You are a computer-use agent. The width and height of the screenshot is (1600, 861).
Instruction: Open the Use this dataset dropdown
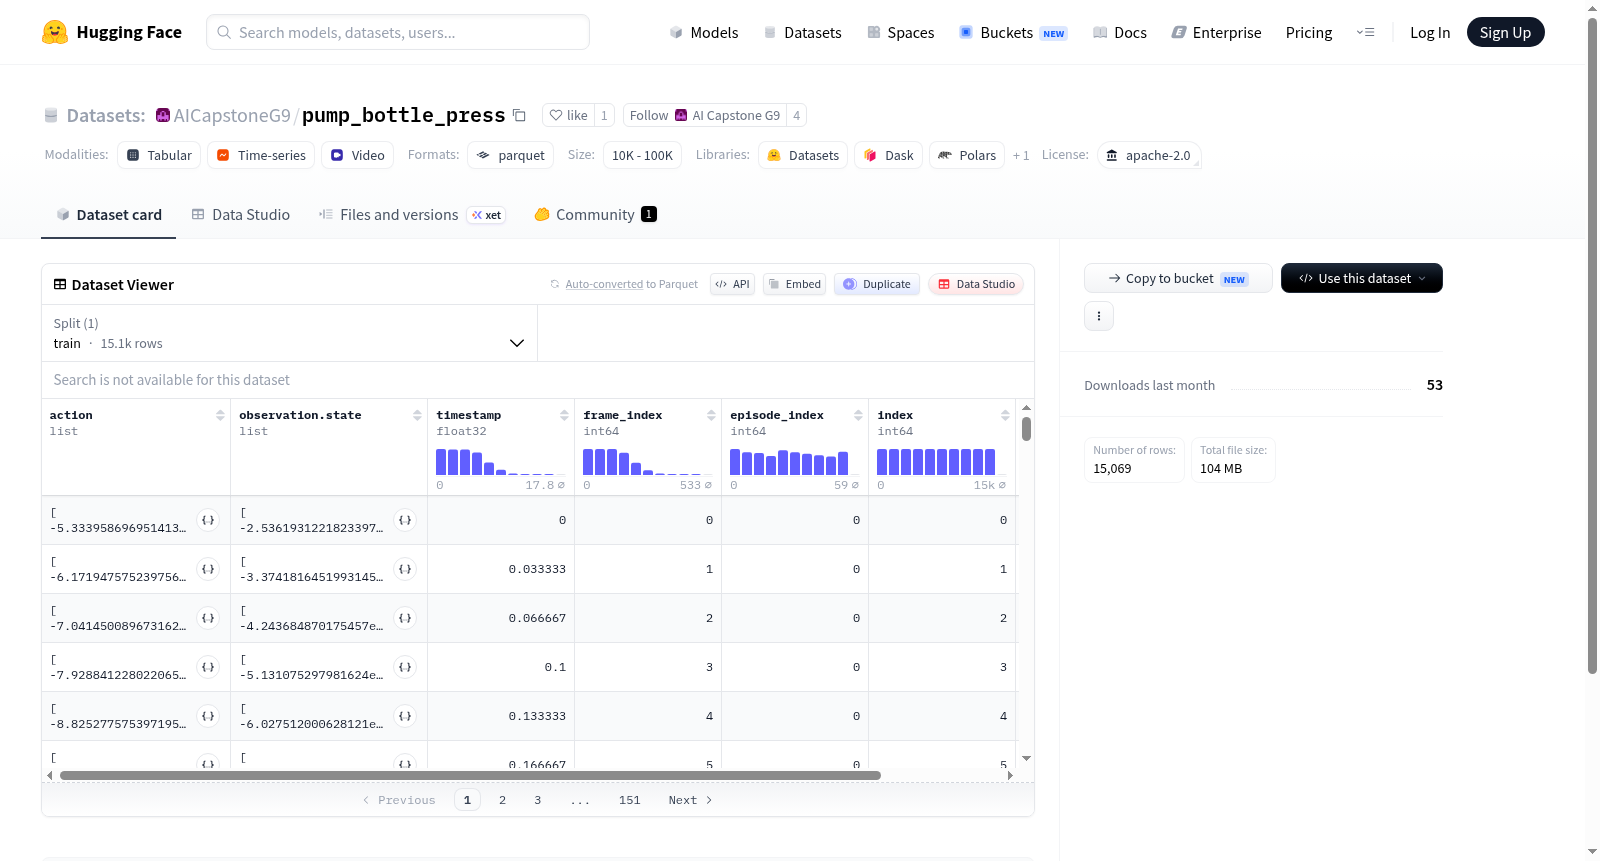[1361, 278]
